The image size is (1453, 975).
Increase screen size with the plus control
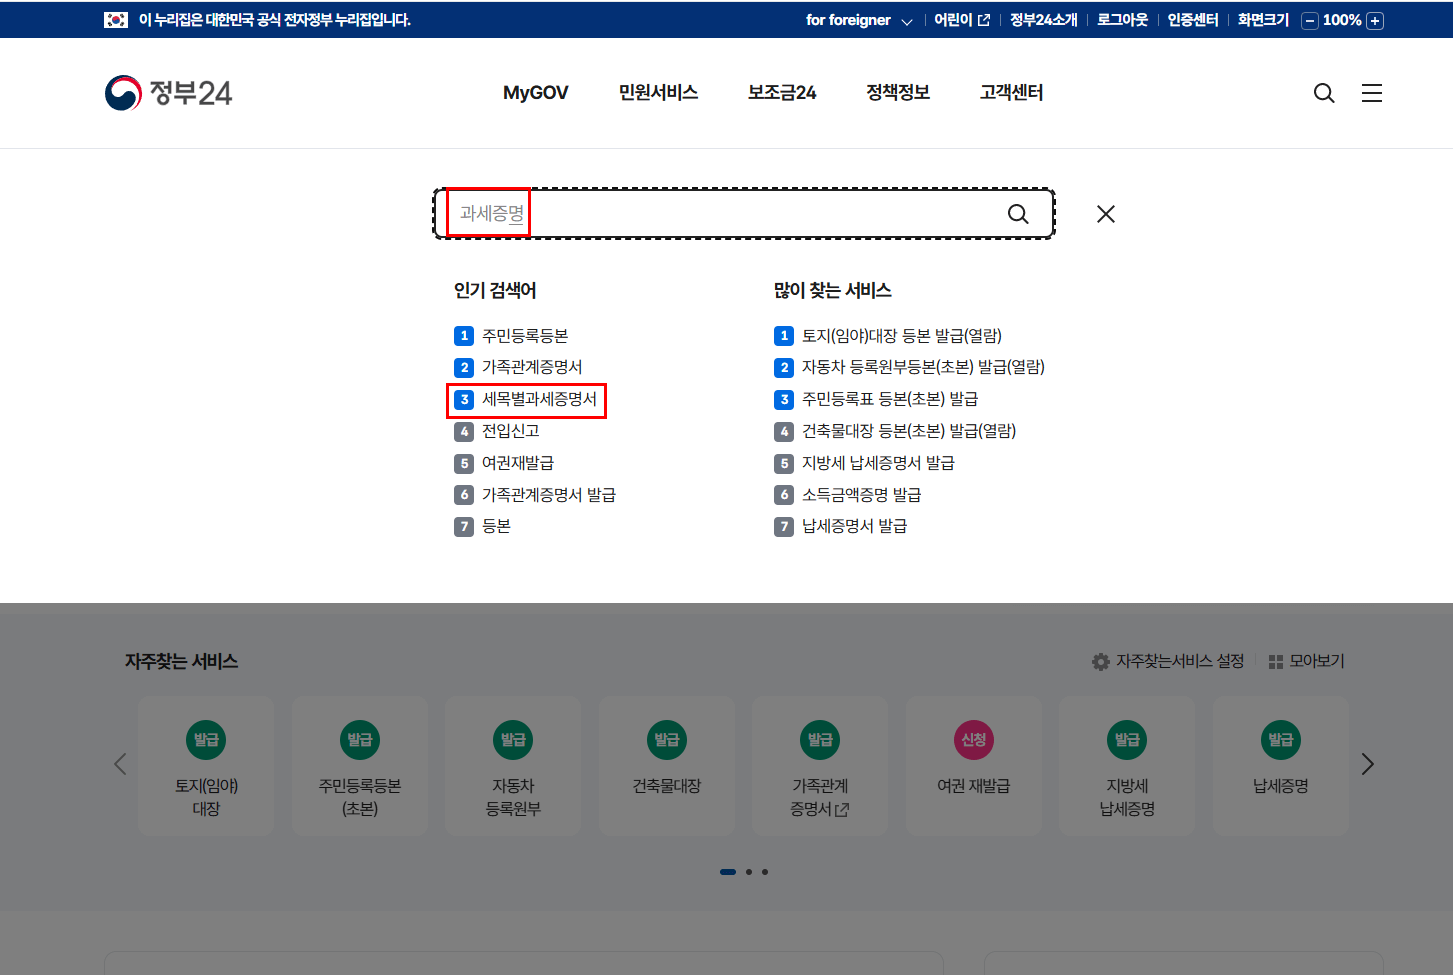tap(1376, 19)
